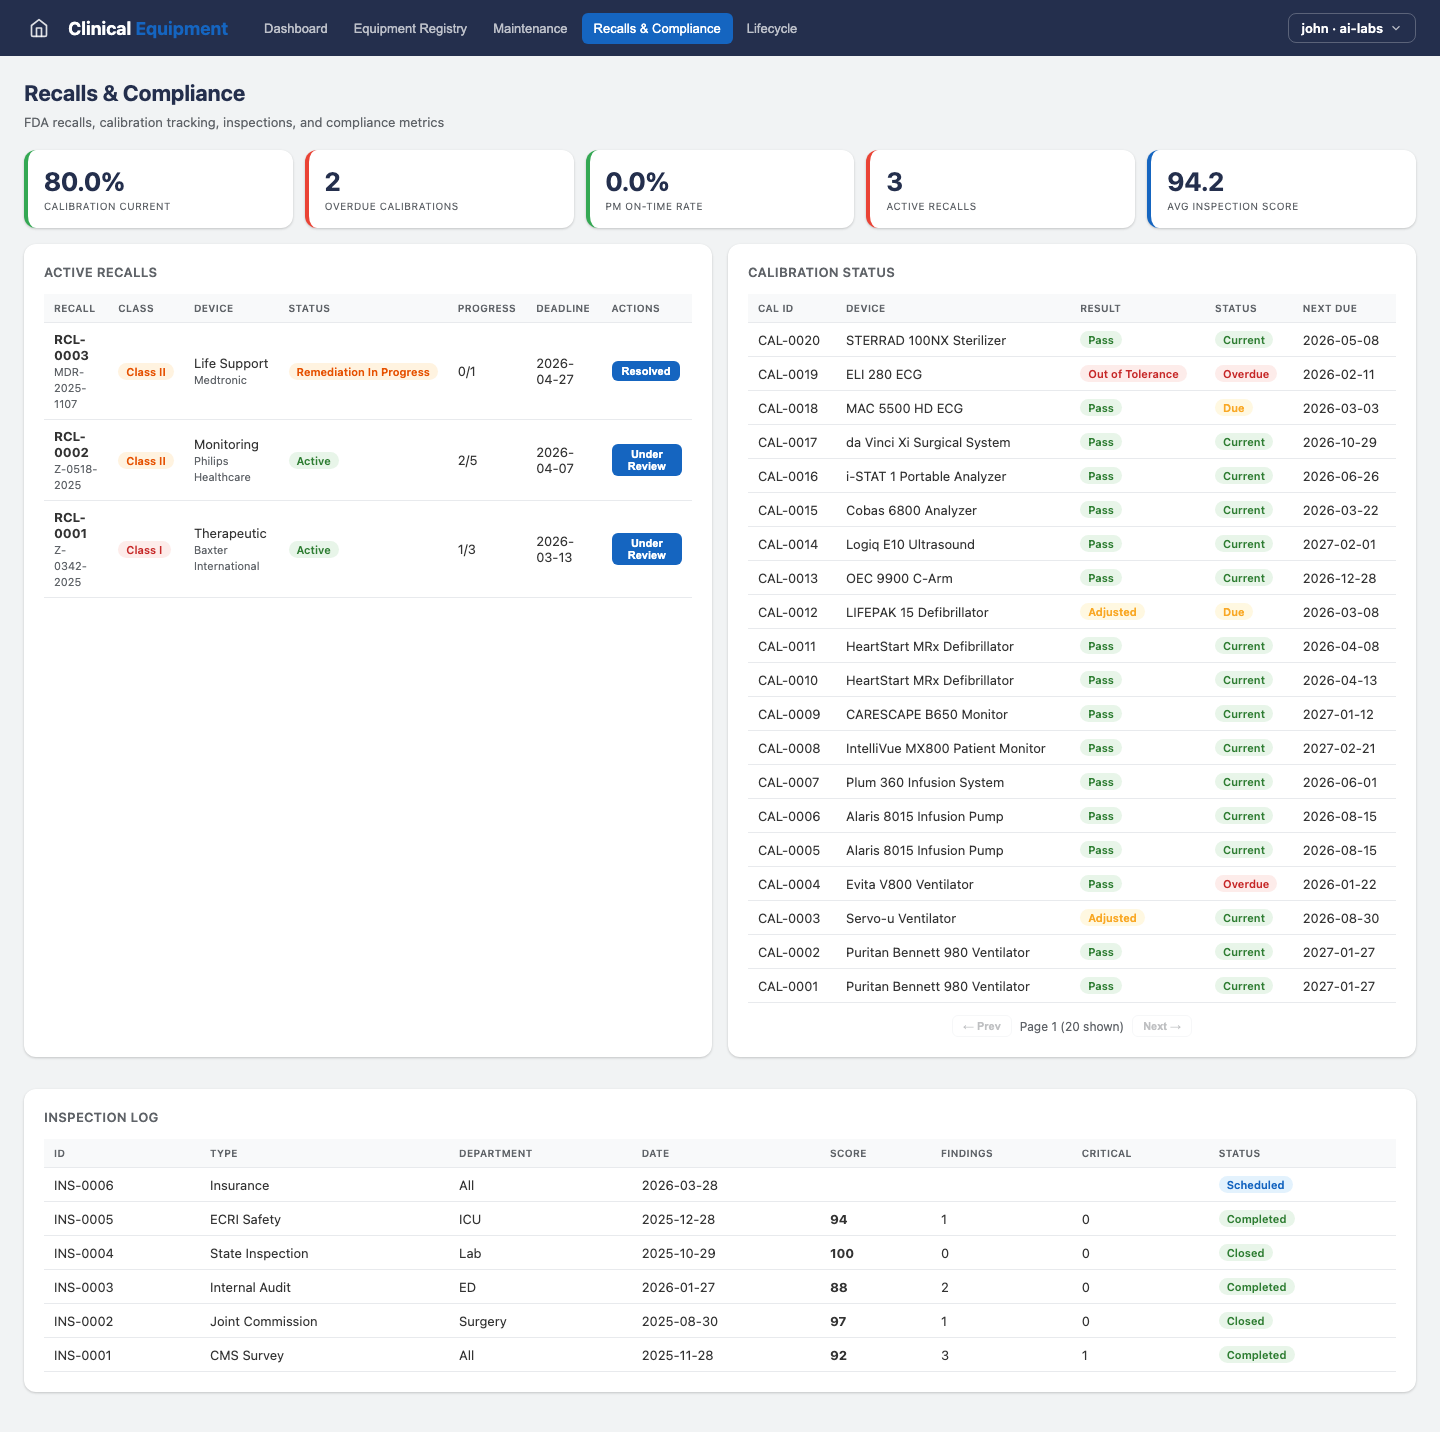The height and width of the screenshot is (1432, 1440).
Task: Go to previous calibration page
Action: tap(981, 1026)
